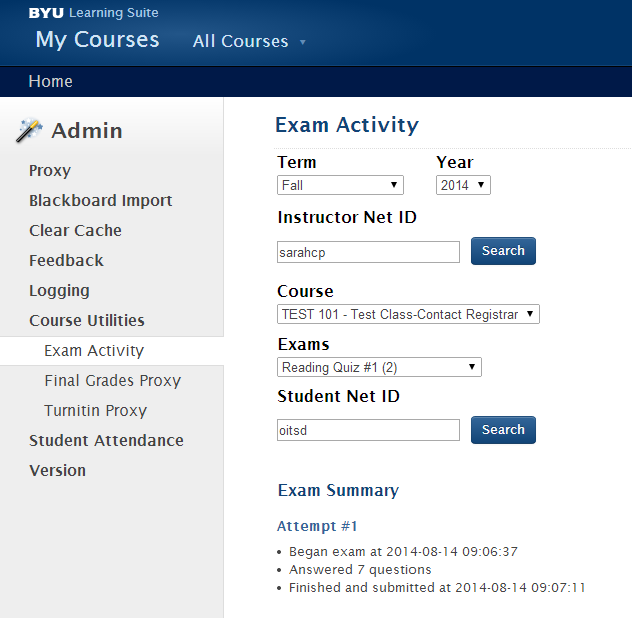Open the Feedback admin page
Viewport: 632px width, 618px height.
point(67,260)
